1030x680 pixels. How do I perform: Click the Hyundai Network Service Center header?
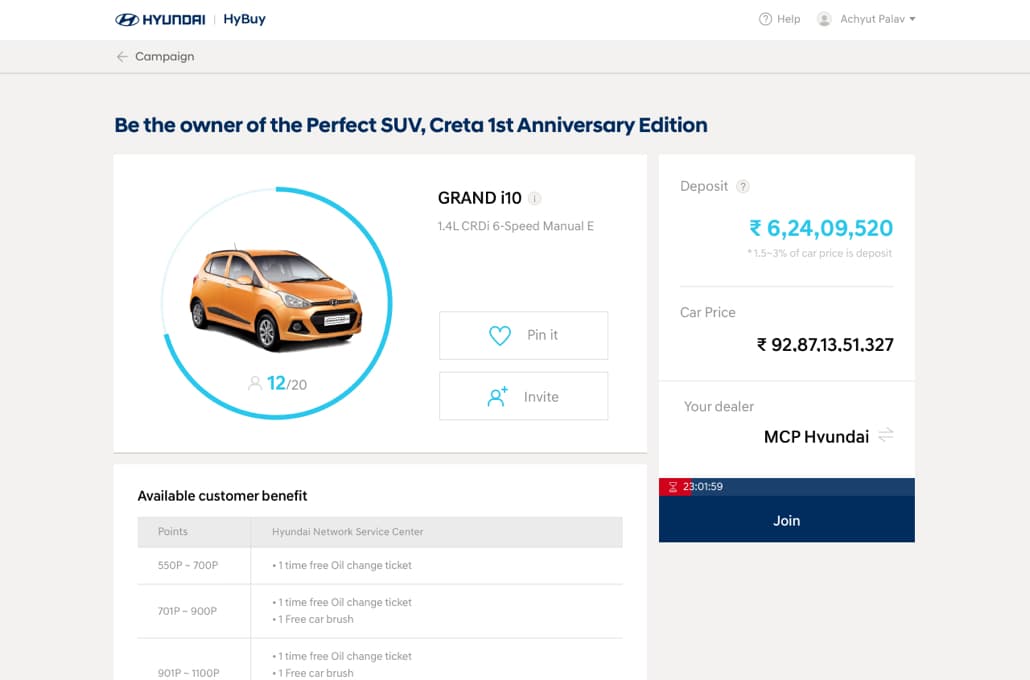point(347,532)
